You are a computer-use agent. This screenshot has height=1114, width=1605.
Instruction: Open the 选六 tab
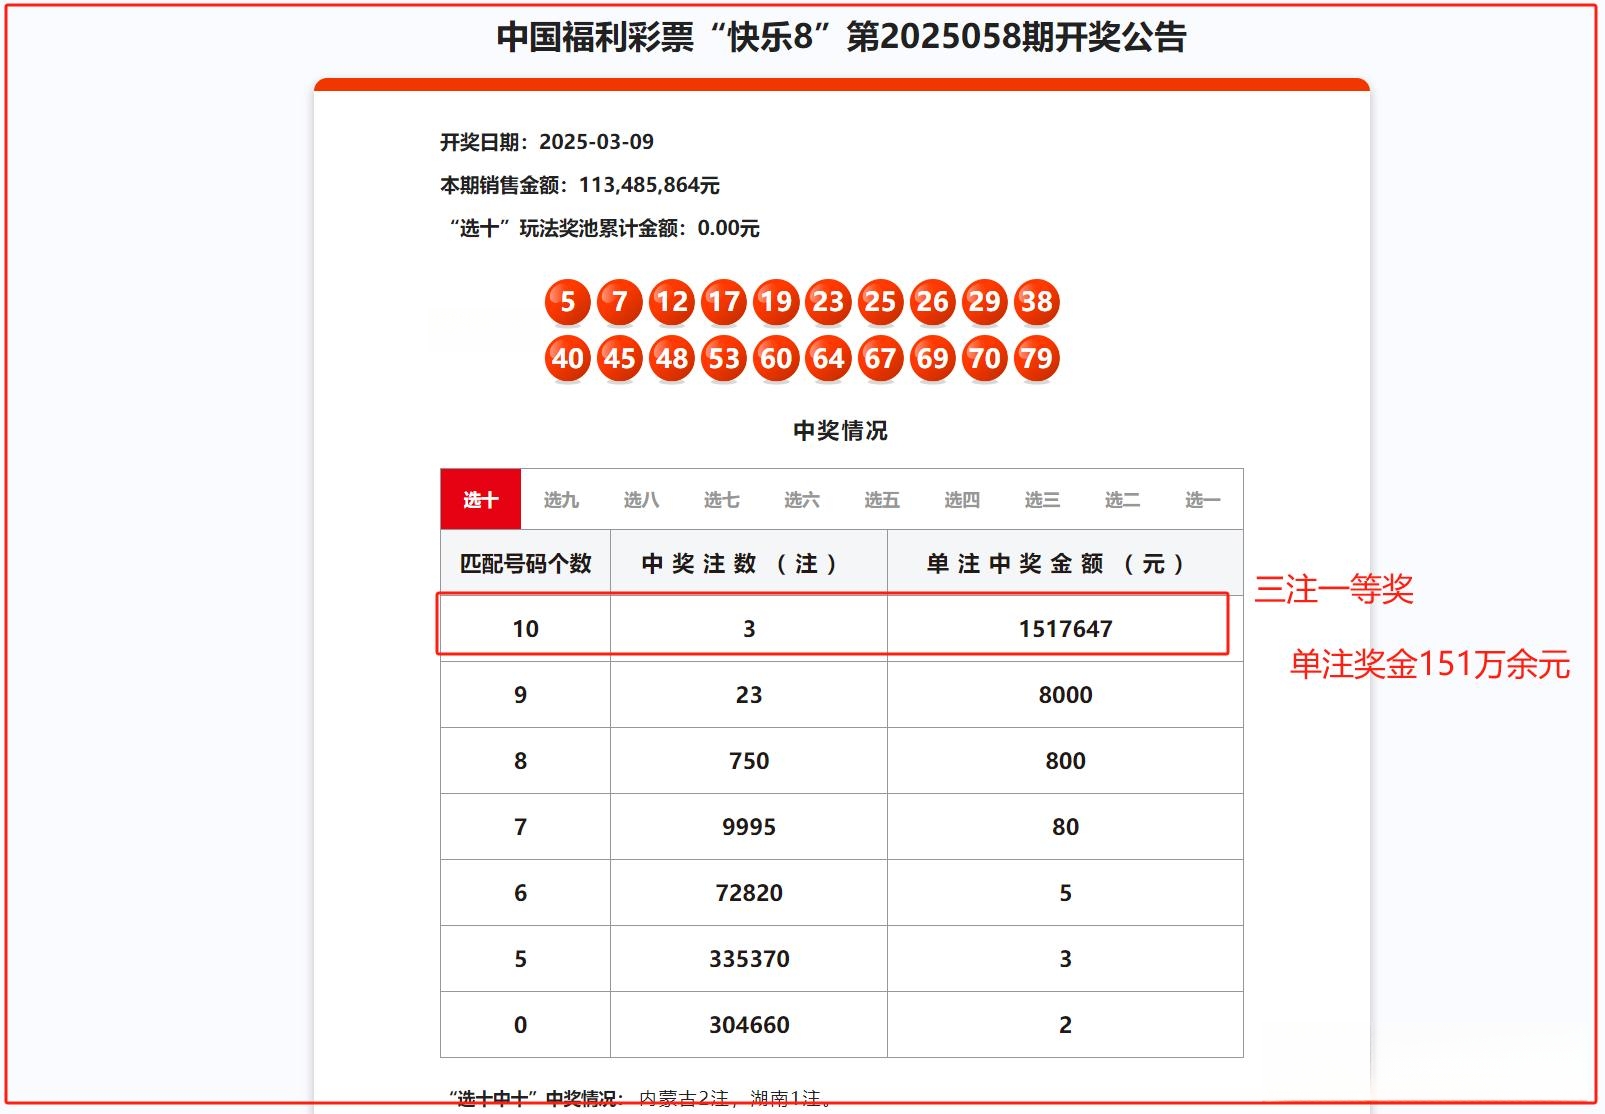point(801,499)
